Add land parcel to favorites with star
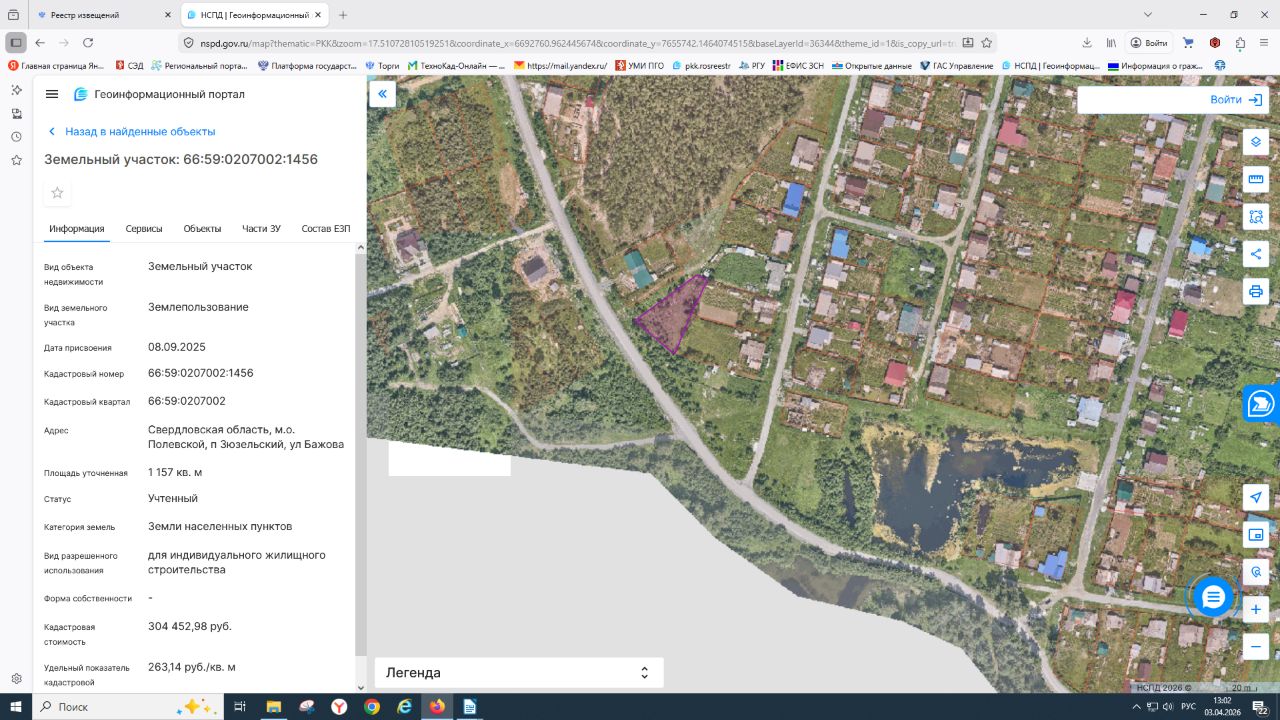 57,193
